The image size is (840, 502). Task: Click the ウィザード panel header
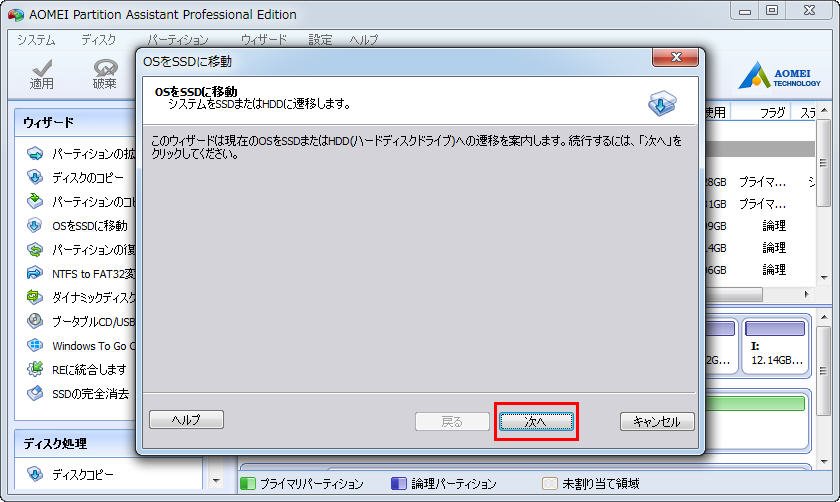coord(76,122)
